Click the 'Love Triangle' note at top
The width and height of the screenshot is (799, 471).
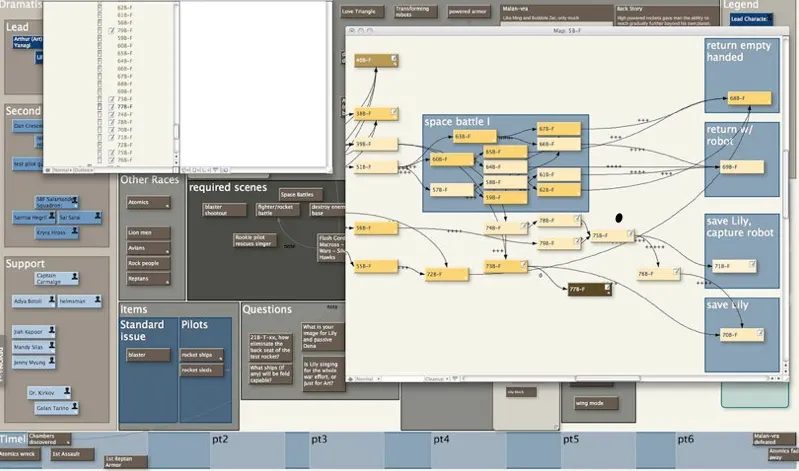[x=362, y=11]
